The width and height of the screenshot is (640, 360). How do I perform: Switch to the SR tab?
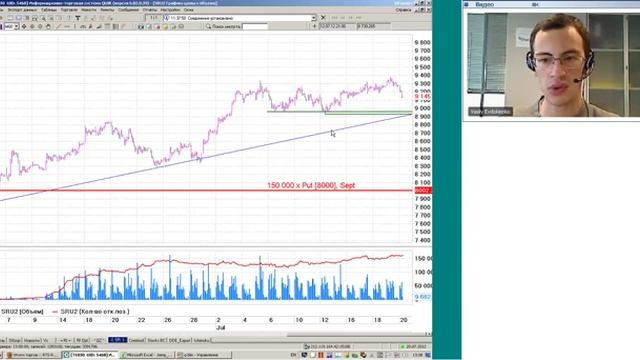point(118,340)
